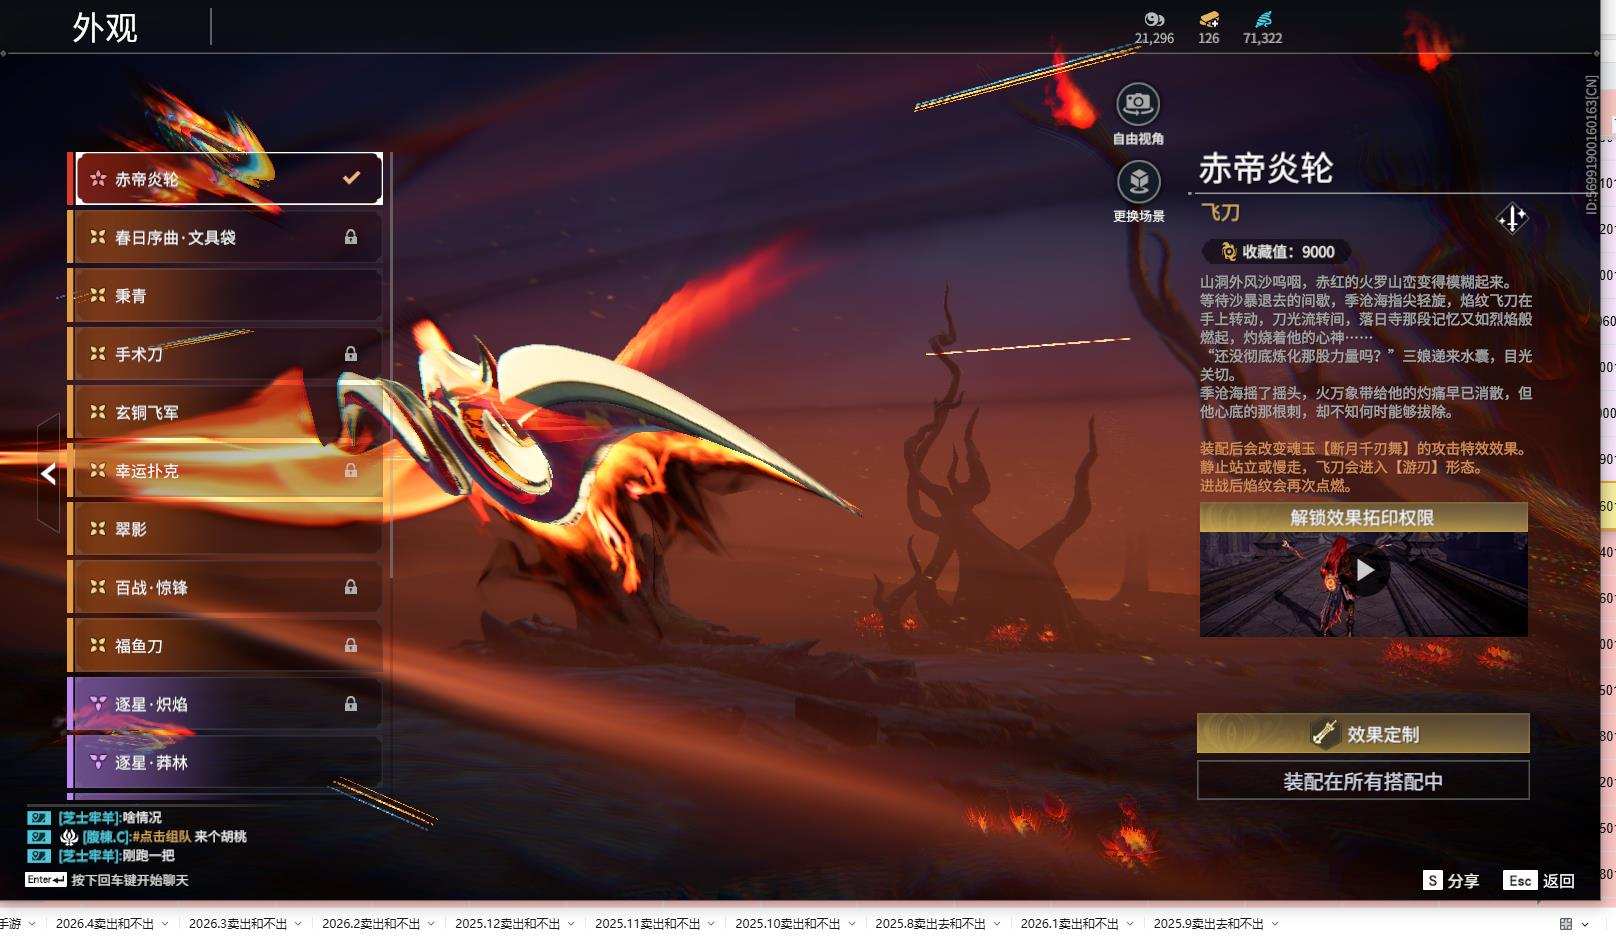Viewport: 1616px width, 939px height.
Task: Switch to the 2025.12卖出和不出 sheet tab
Action: (508, 924)
